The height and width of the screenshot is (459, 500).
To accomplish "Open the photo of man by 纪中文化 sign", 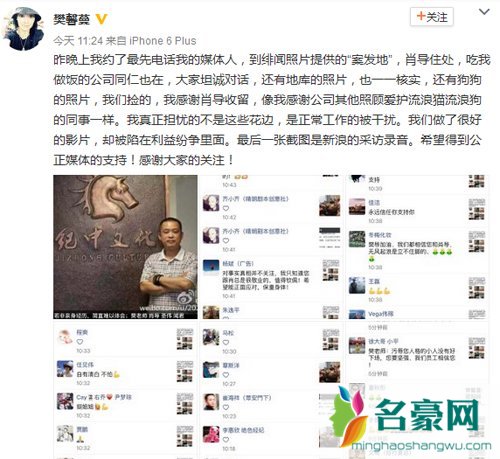I will click(x=125, y=247).
